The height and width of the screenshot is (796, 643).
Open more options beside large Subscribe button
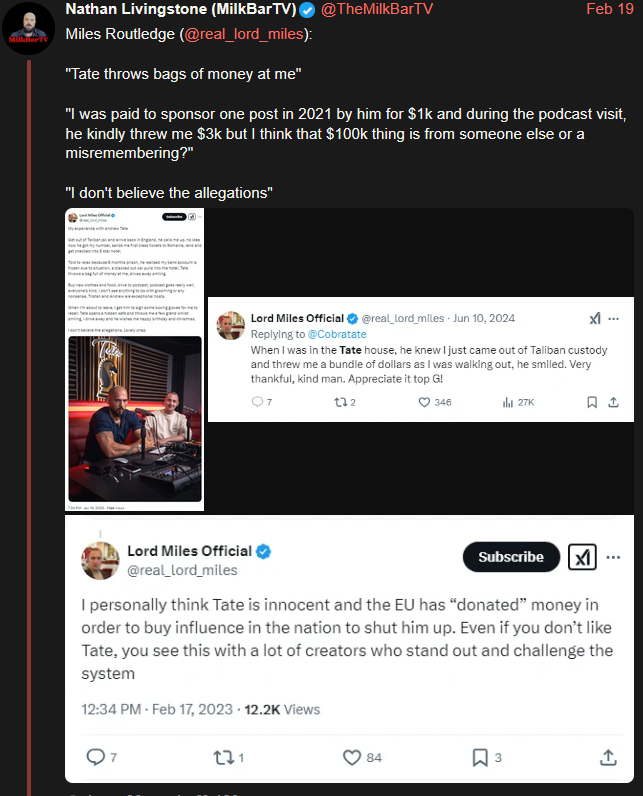(x=613, y=557)
